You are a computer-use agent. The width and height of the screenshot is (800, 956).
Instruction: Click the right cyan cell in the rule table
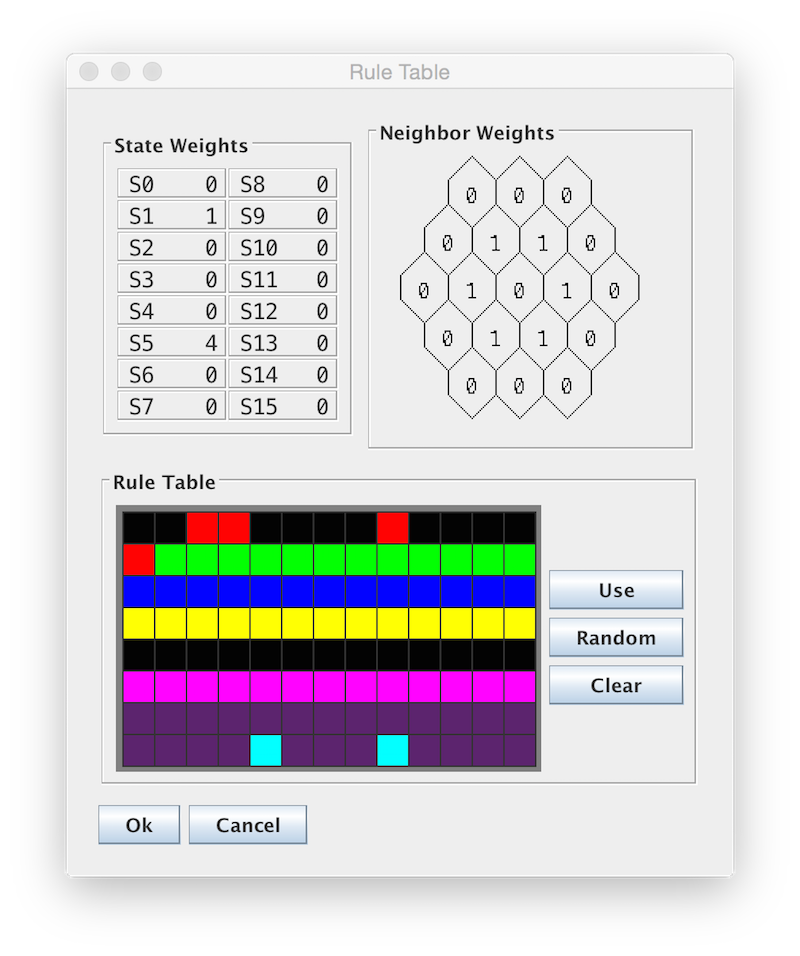pos(393,750)
